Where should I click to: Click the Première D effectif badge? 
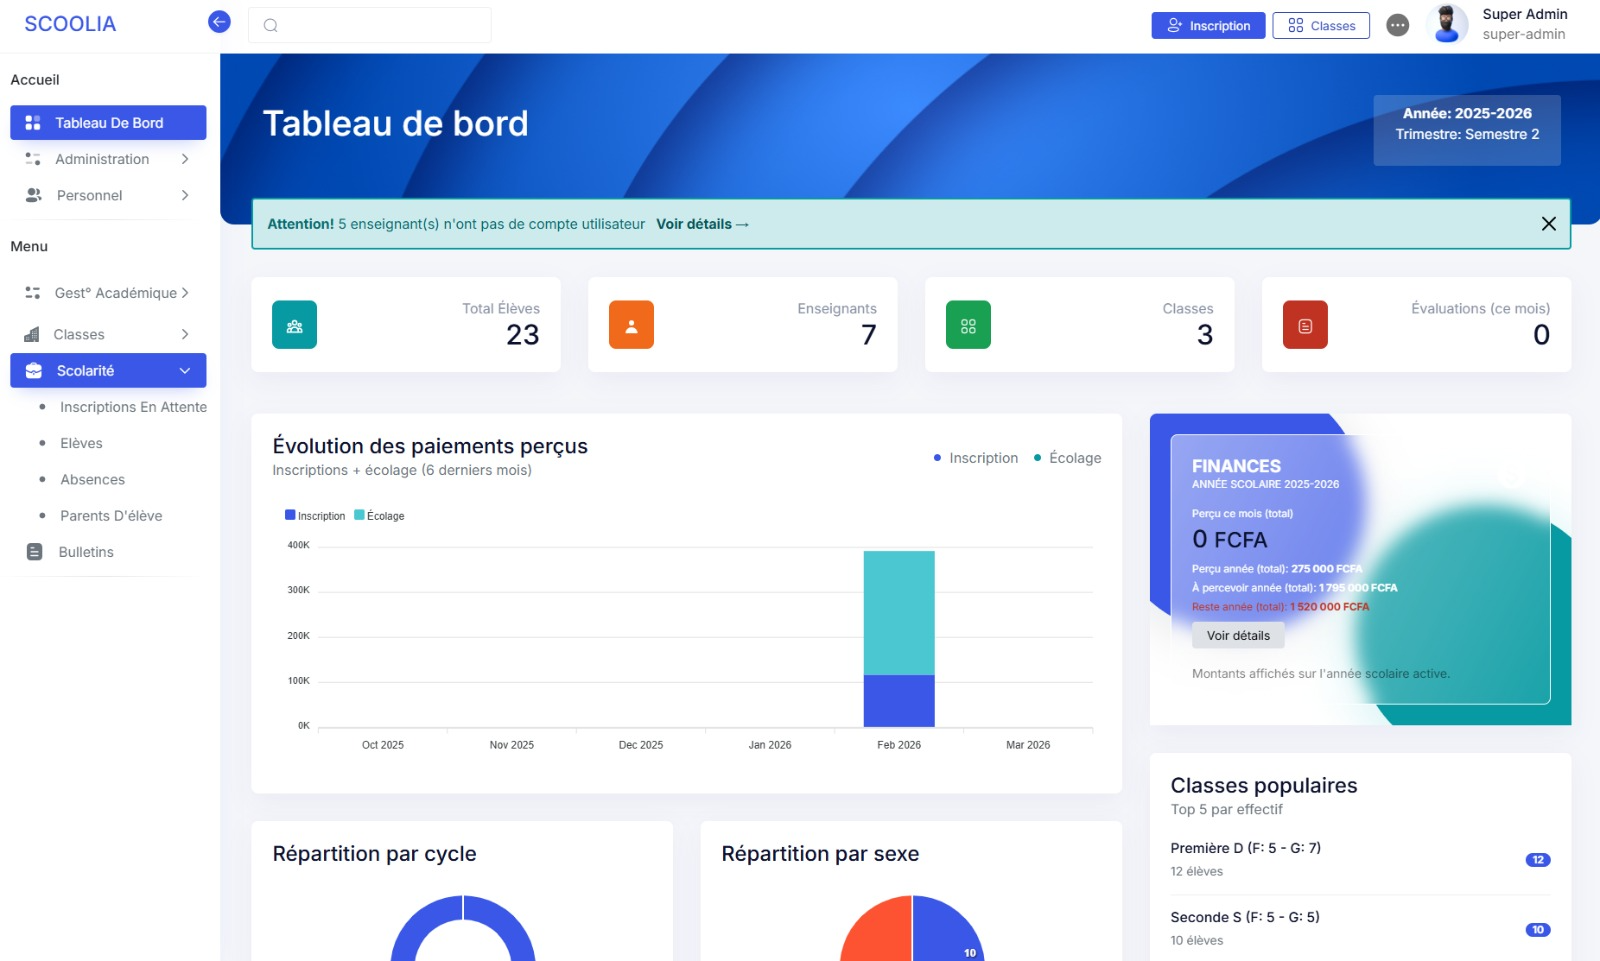coord(1537,859)
